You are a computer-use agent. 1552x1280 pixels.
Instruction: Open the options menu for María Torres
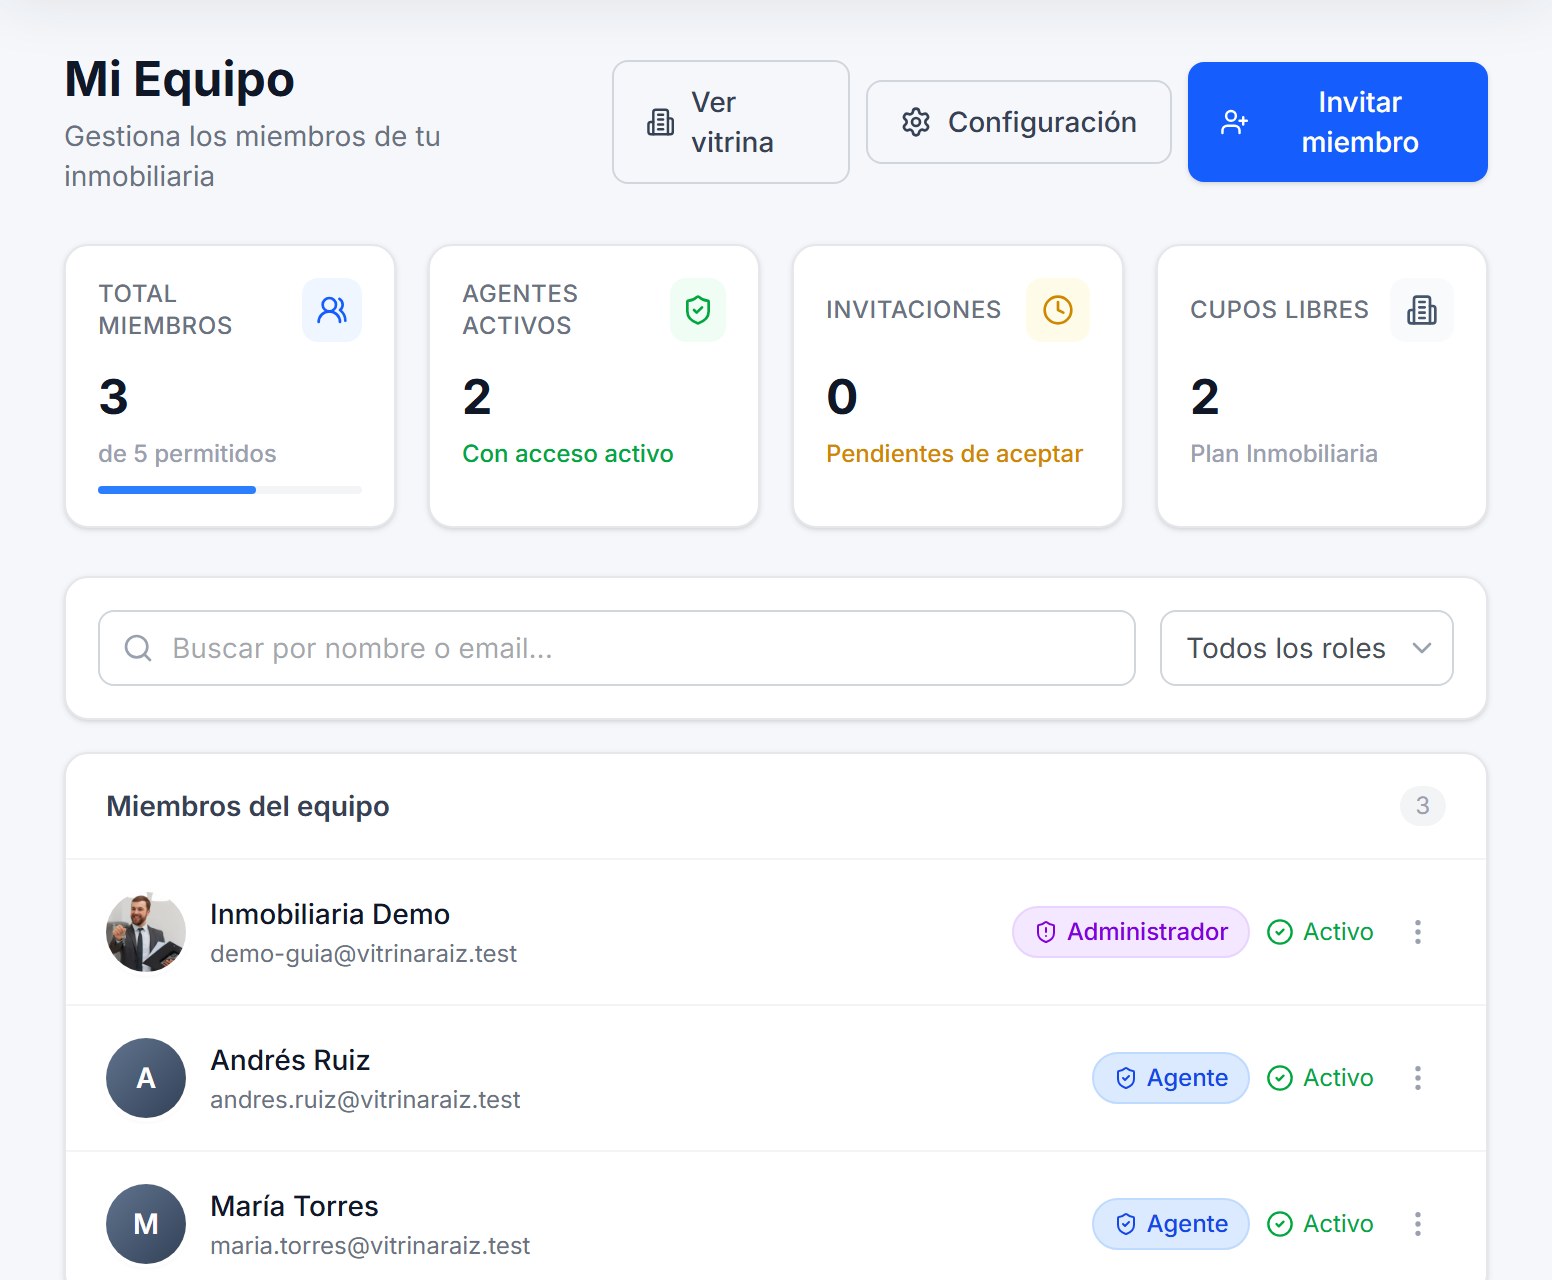click(1418, 1224)
